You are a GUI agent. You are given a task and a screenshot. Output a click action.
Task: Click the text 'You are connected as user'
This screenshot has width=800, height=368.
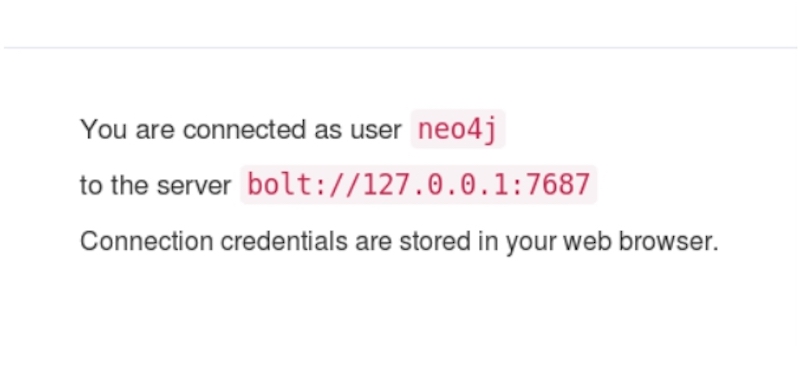[241, 129]
